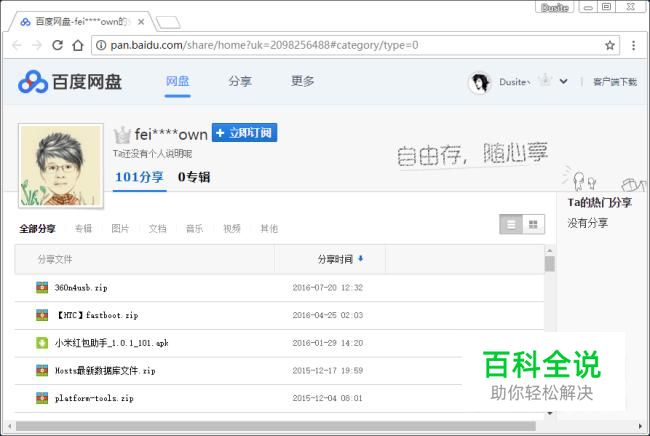Click the 分享文件 column header
650x436 pixels.
point(55,259)
